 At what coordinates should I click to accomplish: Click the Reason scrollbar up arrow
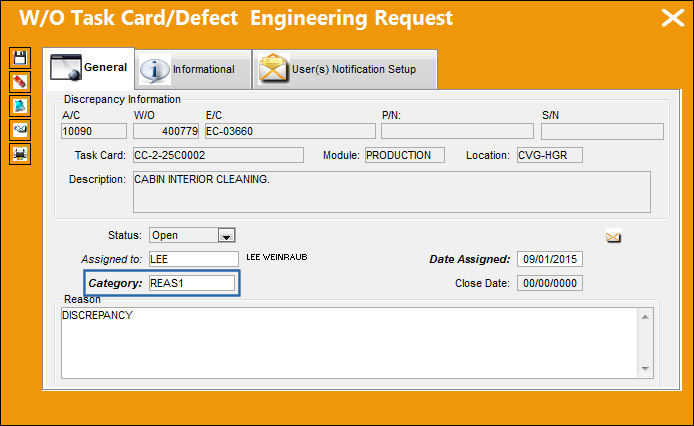click(x=645, y=317)
